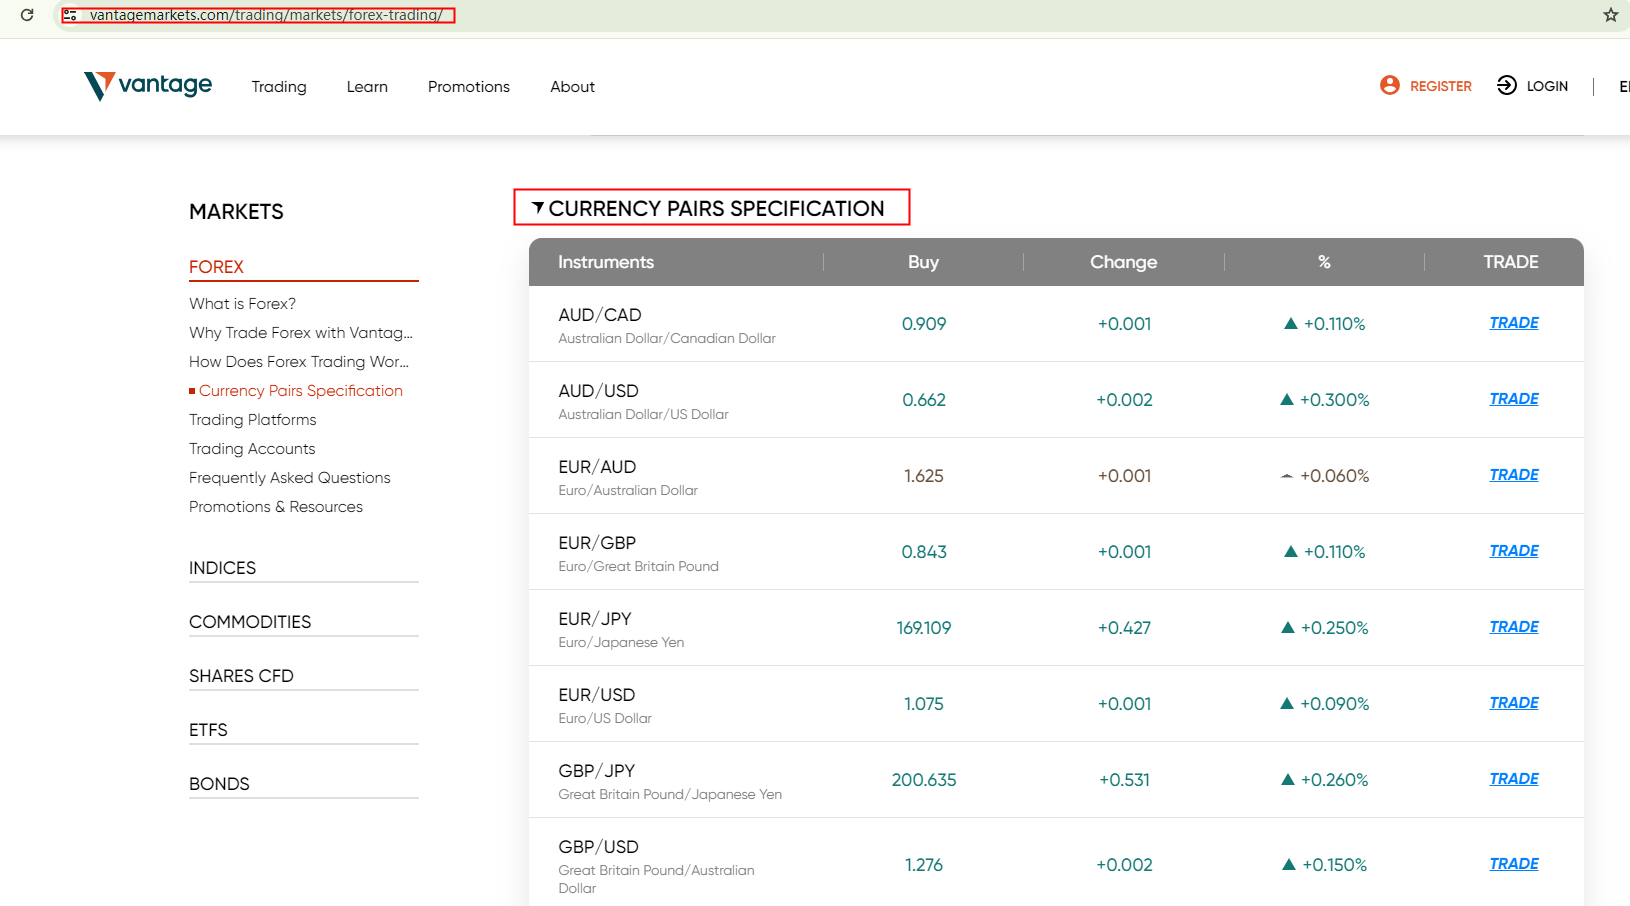The width and height of the screenshot is (1630, 906).
Task: Open the What is Forex? link
Action: (x=242, y=304)
